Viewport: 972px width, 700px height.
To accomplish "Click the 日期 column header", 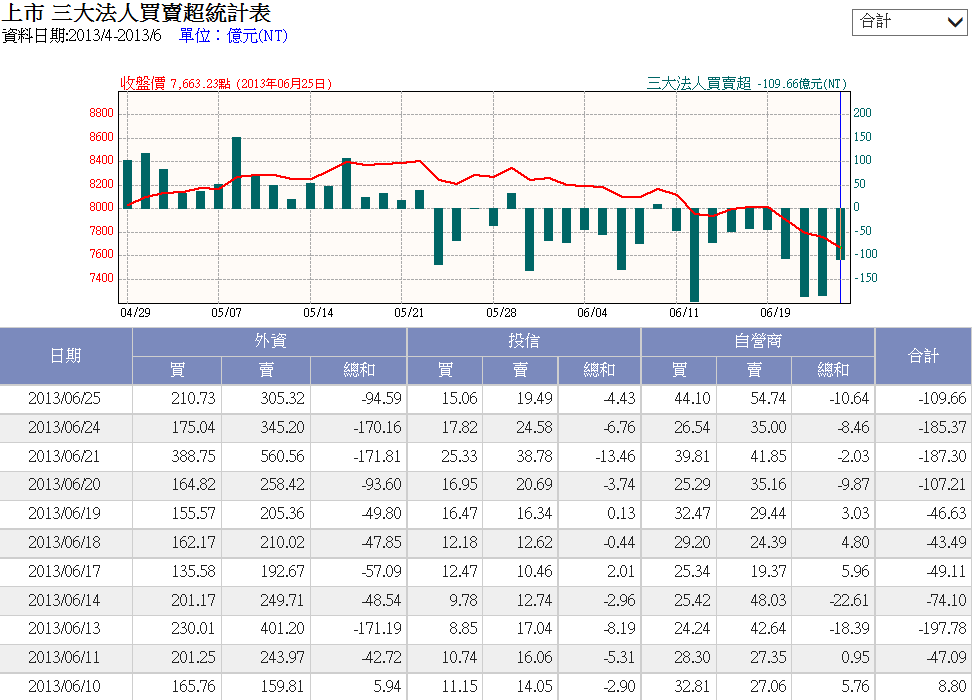I will point(66,356).
